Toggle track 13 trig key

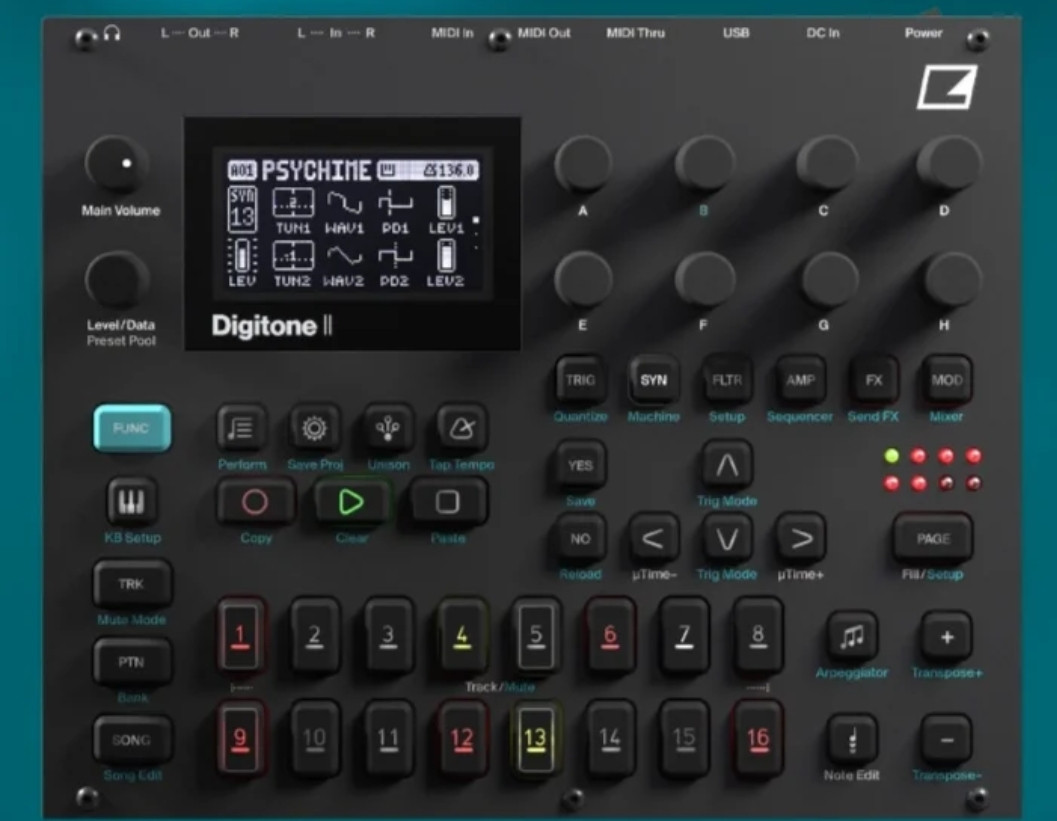535,738
